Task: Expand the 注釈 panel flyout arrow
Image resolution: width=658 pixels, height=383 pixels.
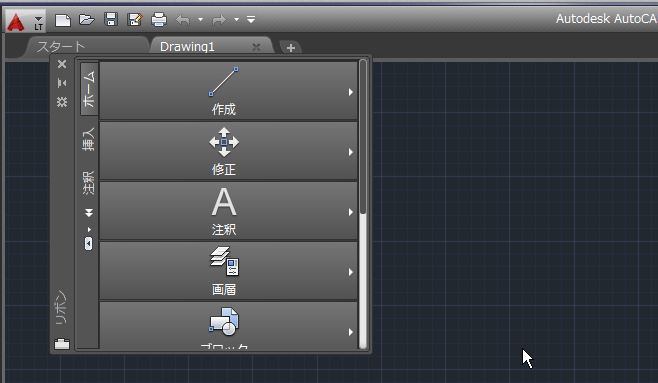Action: coord(350,212)
